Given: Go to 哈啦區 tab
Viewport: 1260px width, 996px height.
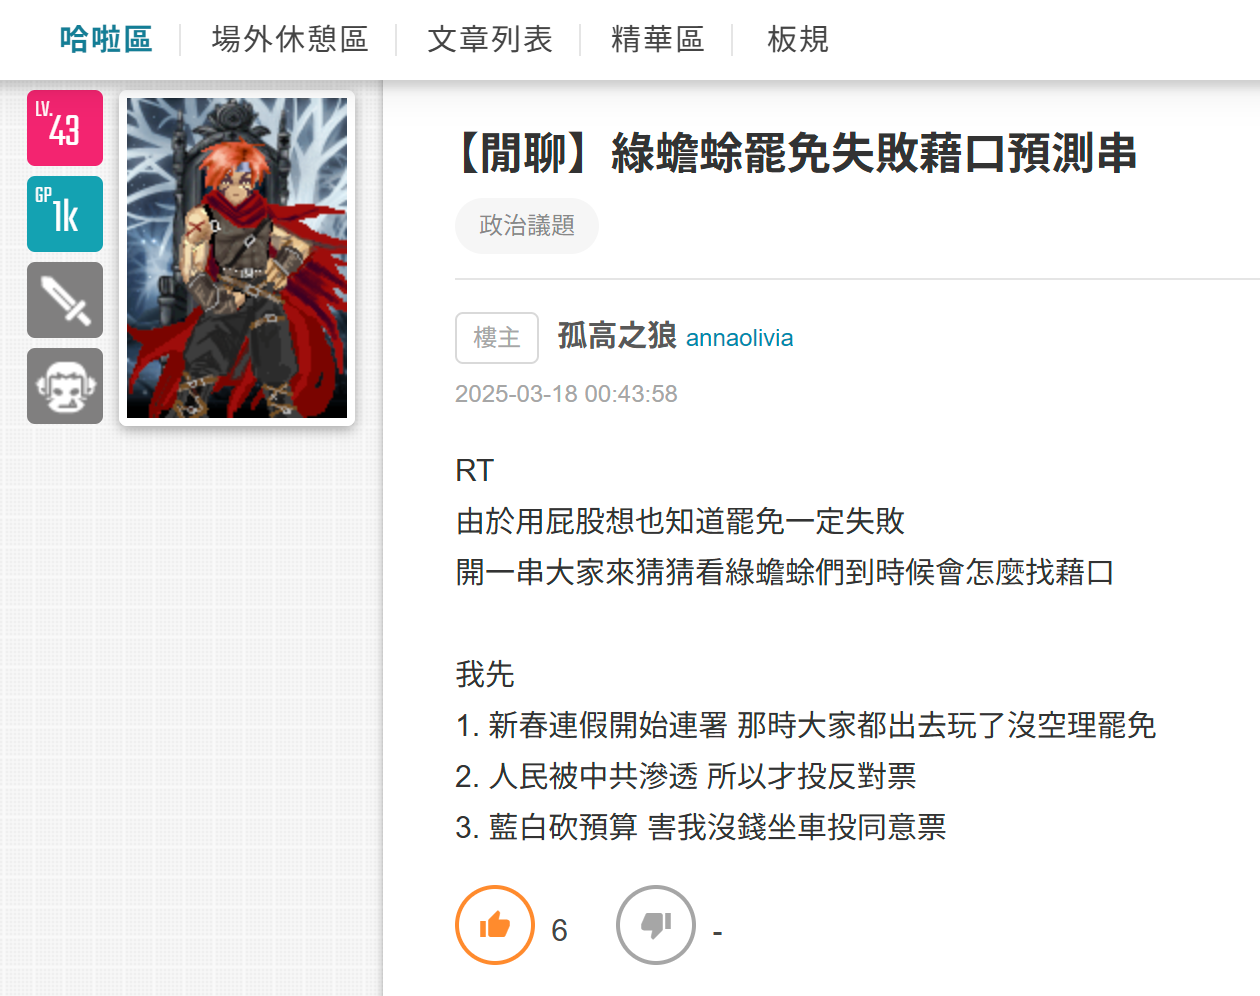Looking at the screenshot, I should [x=106, y=39].
